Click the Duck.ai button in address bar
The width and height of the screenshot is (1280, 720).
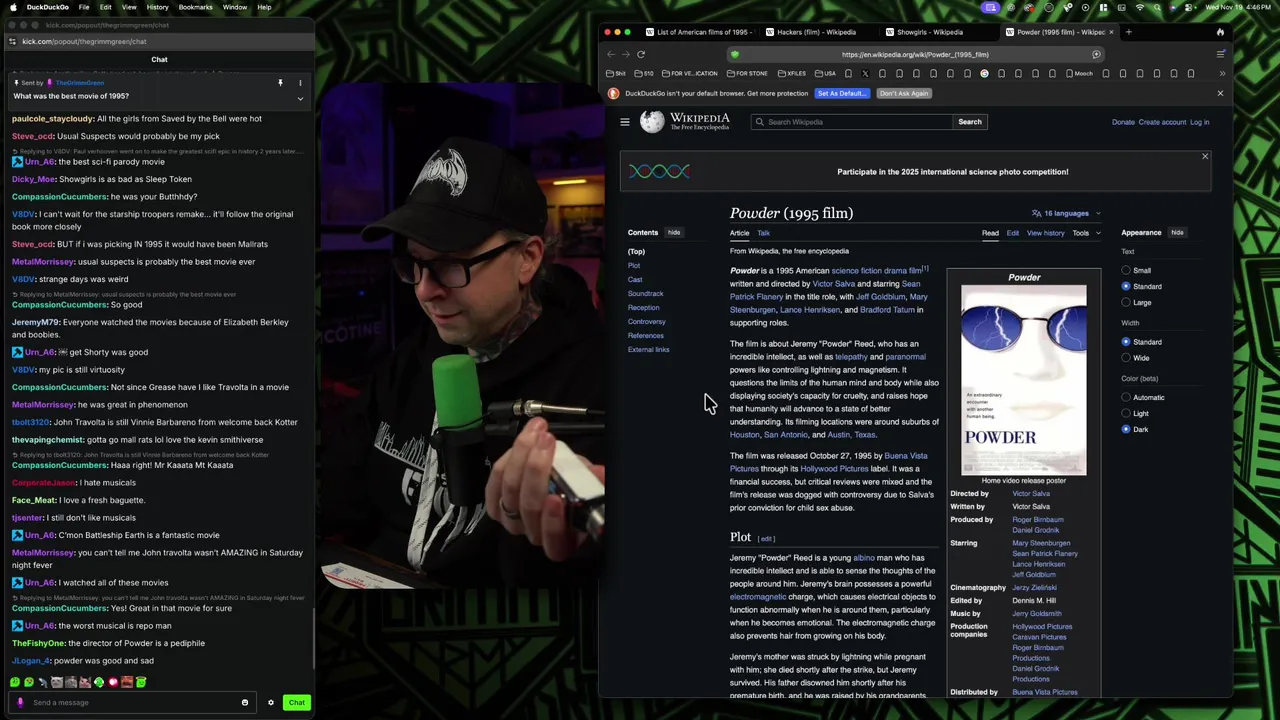1097,54
